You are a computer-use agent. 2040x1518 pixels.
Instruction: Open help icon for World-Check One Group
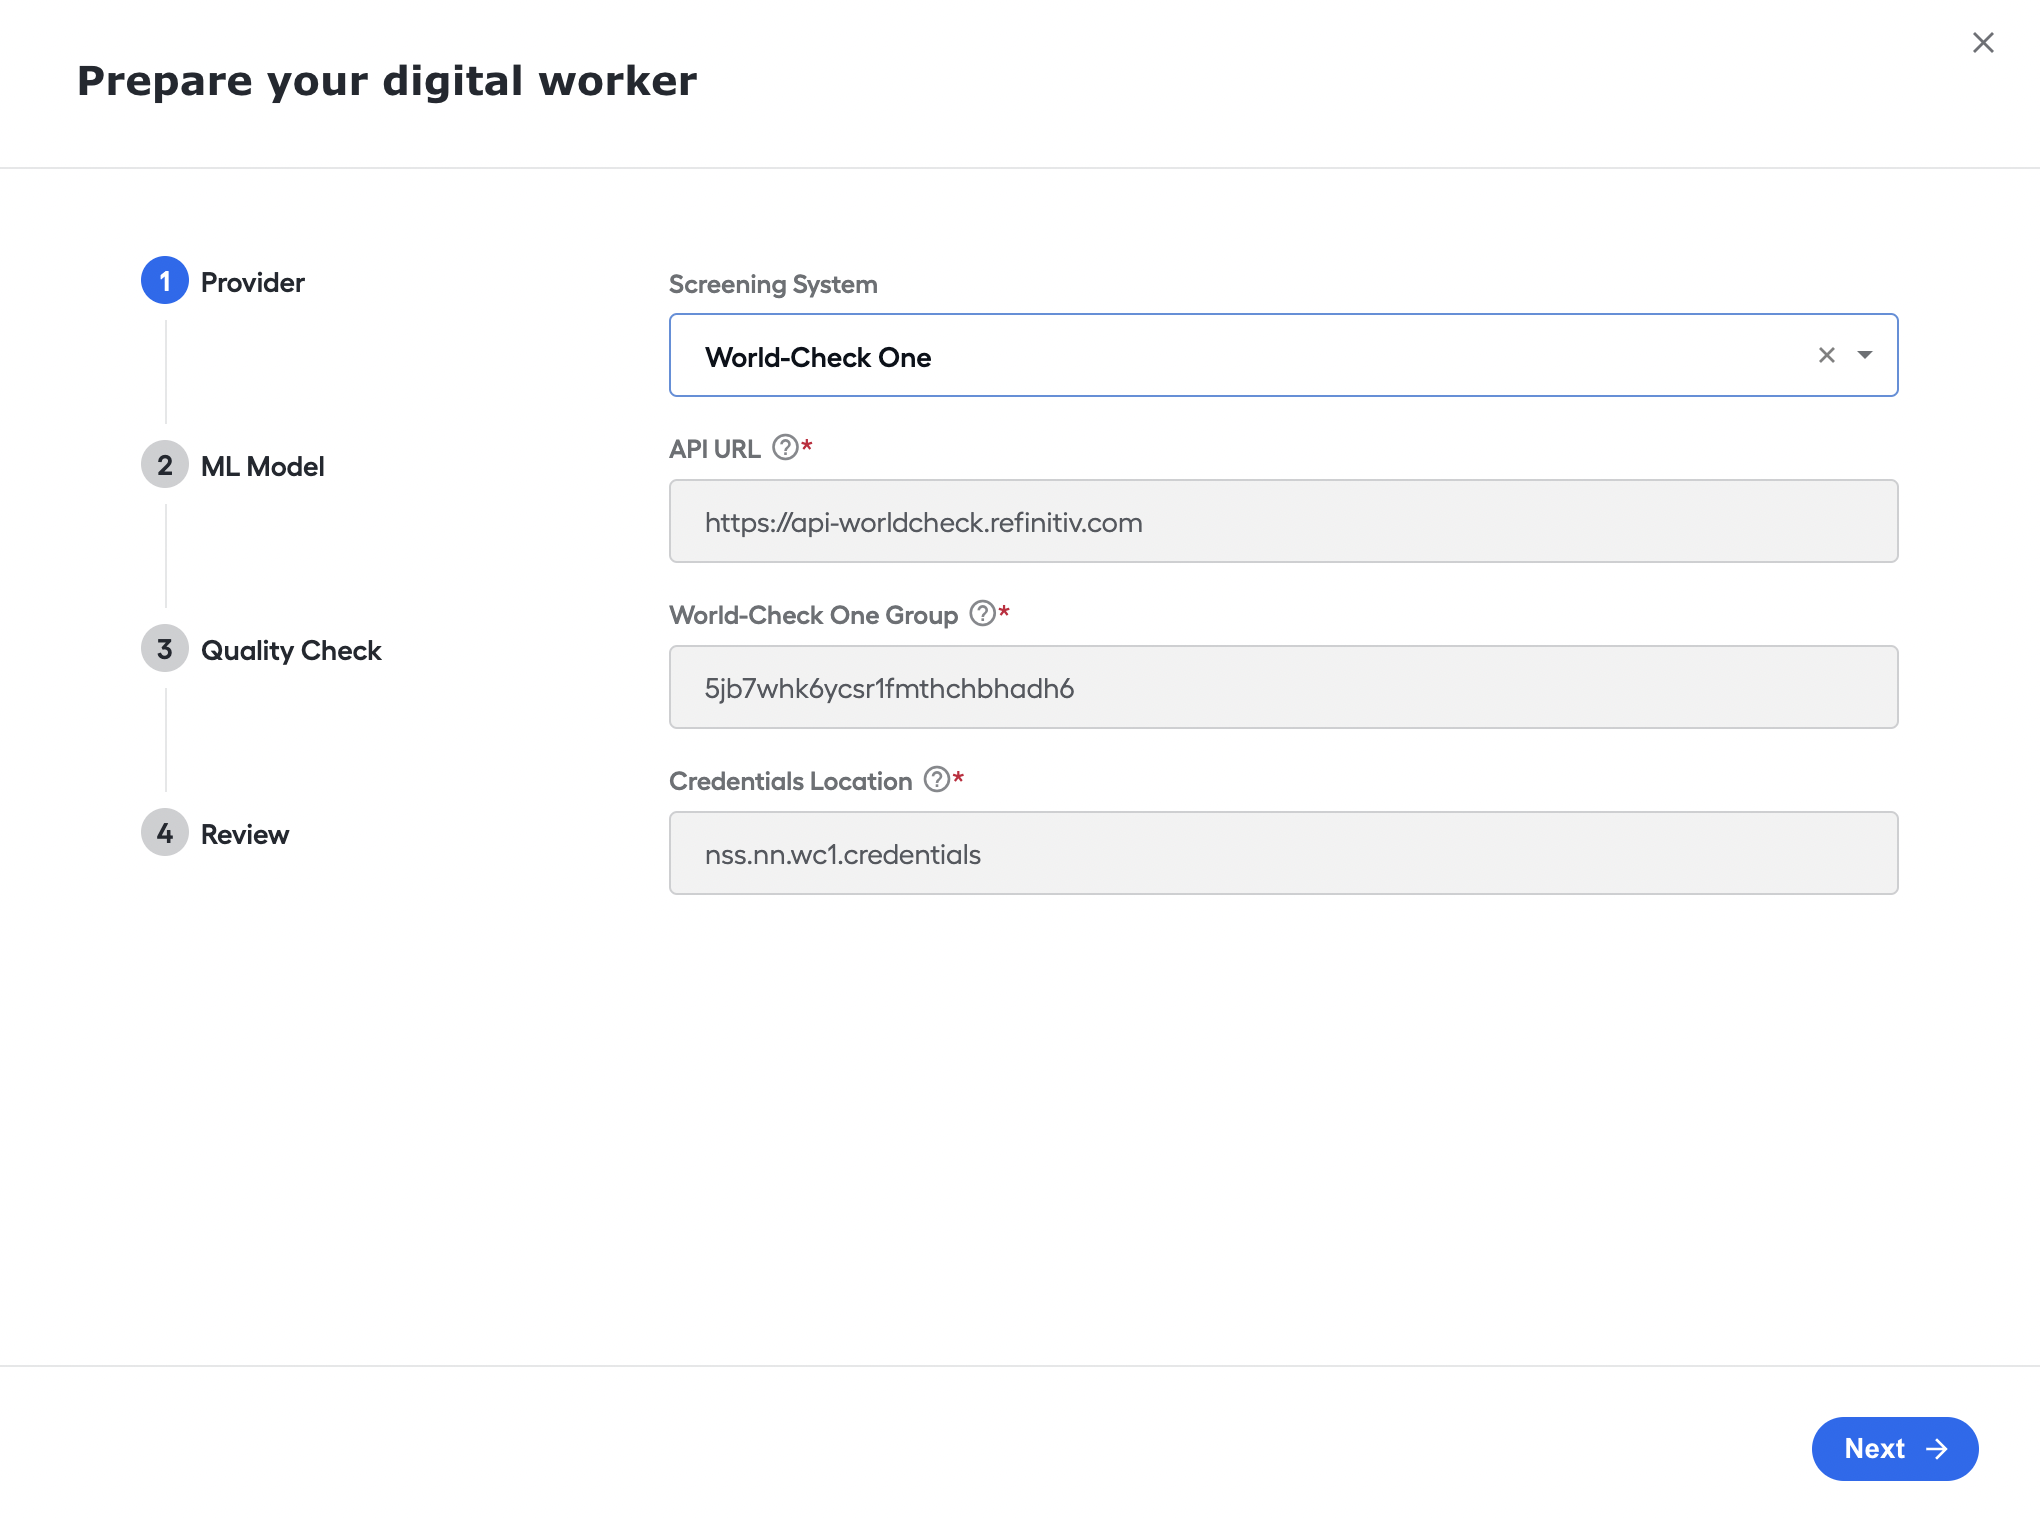pyautogui.click(x=983, y=613)
